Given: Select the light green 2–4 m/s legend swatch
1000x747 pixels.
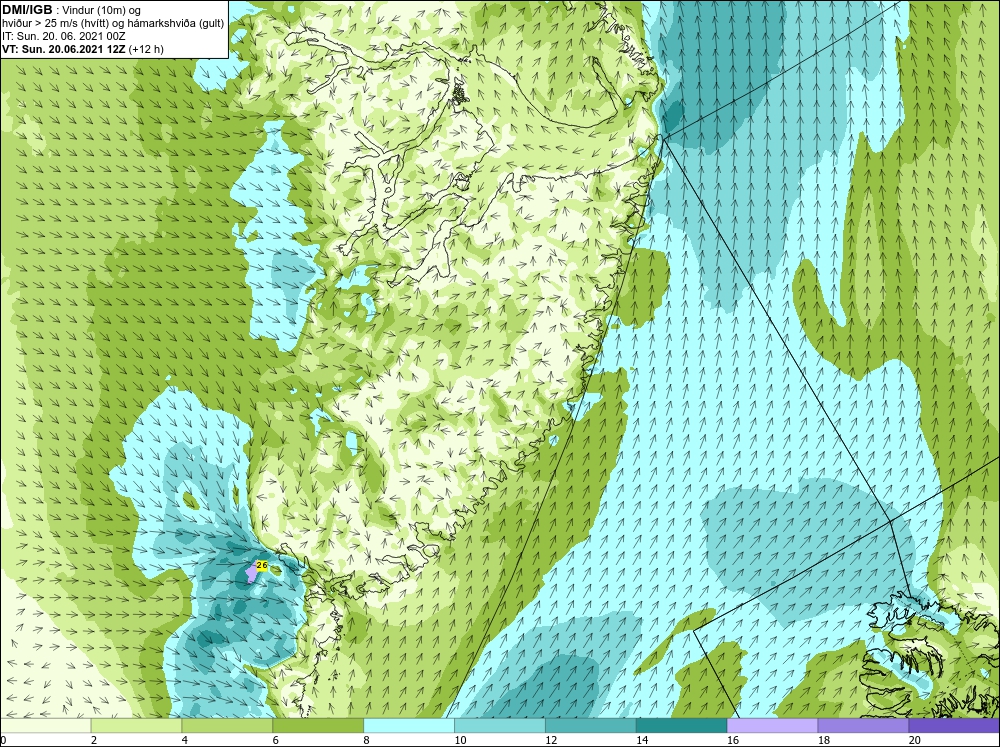Looking at the screenshot, I should (136, 725).
